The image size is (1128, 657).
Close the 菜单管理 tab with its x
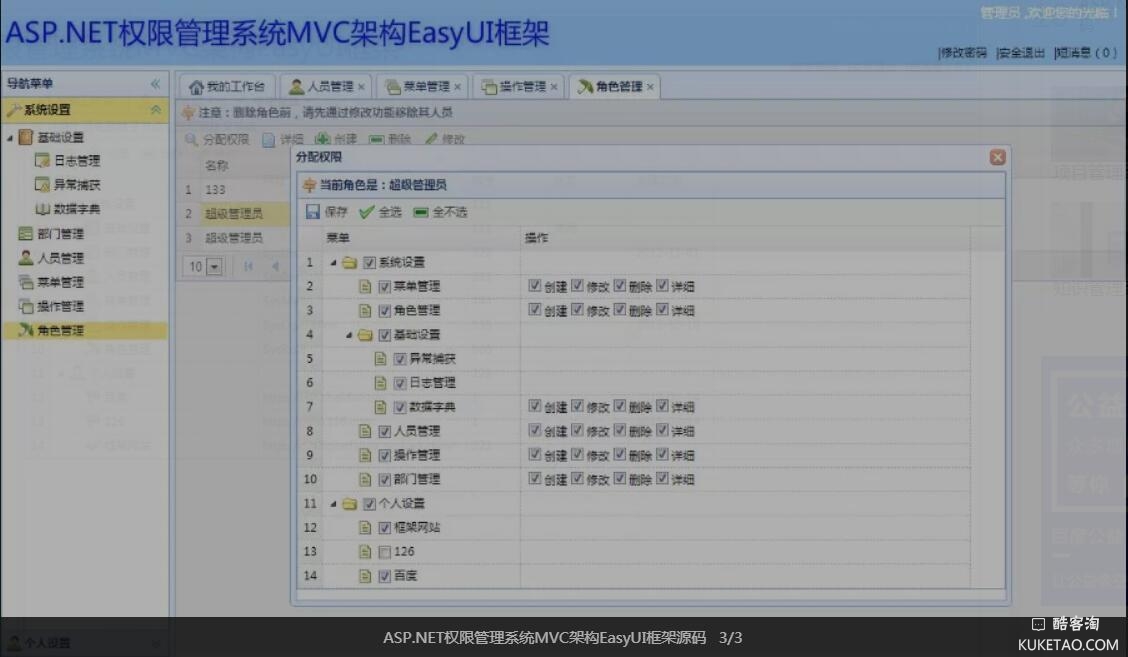click(458, 87)
